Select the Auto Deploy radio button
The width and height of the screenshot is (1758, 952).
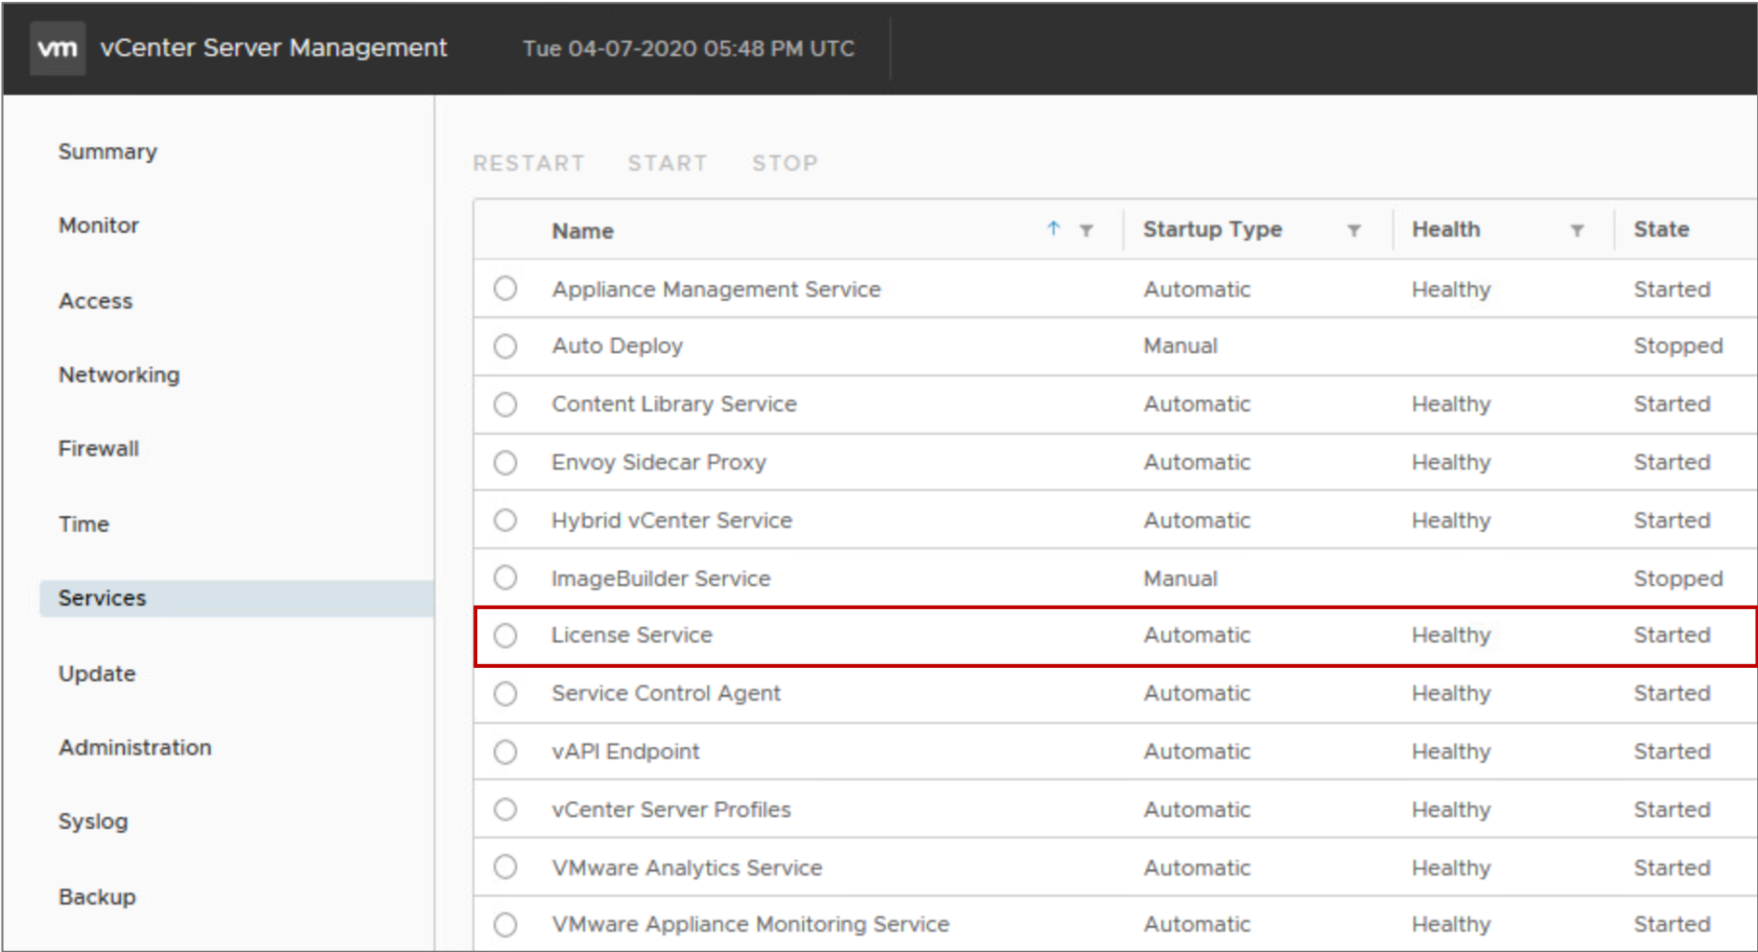(x=505, y=346)
